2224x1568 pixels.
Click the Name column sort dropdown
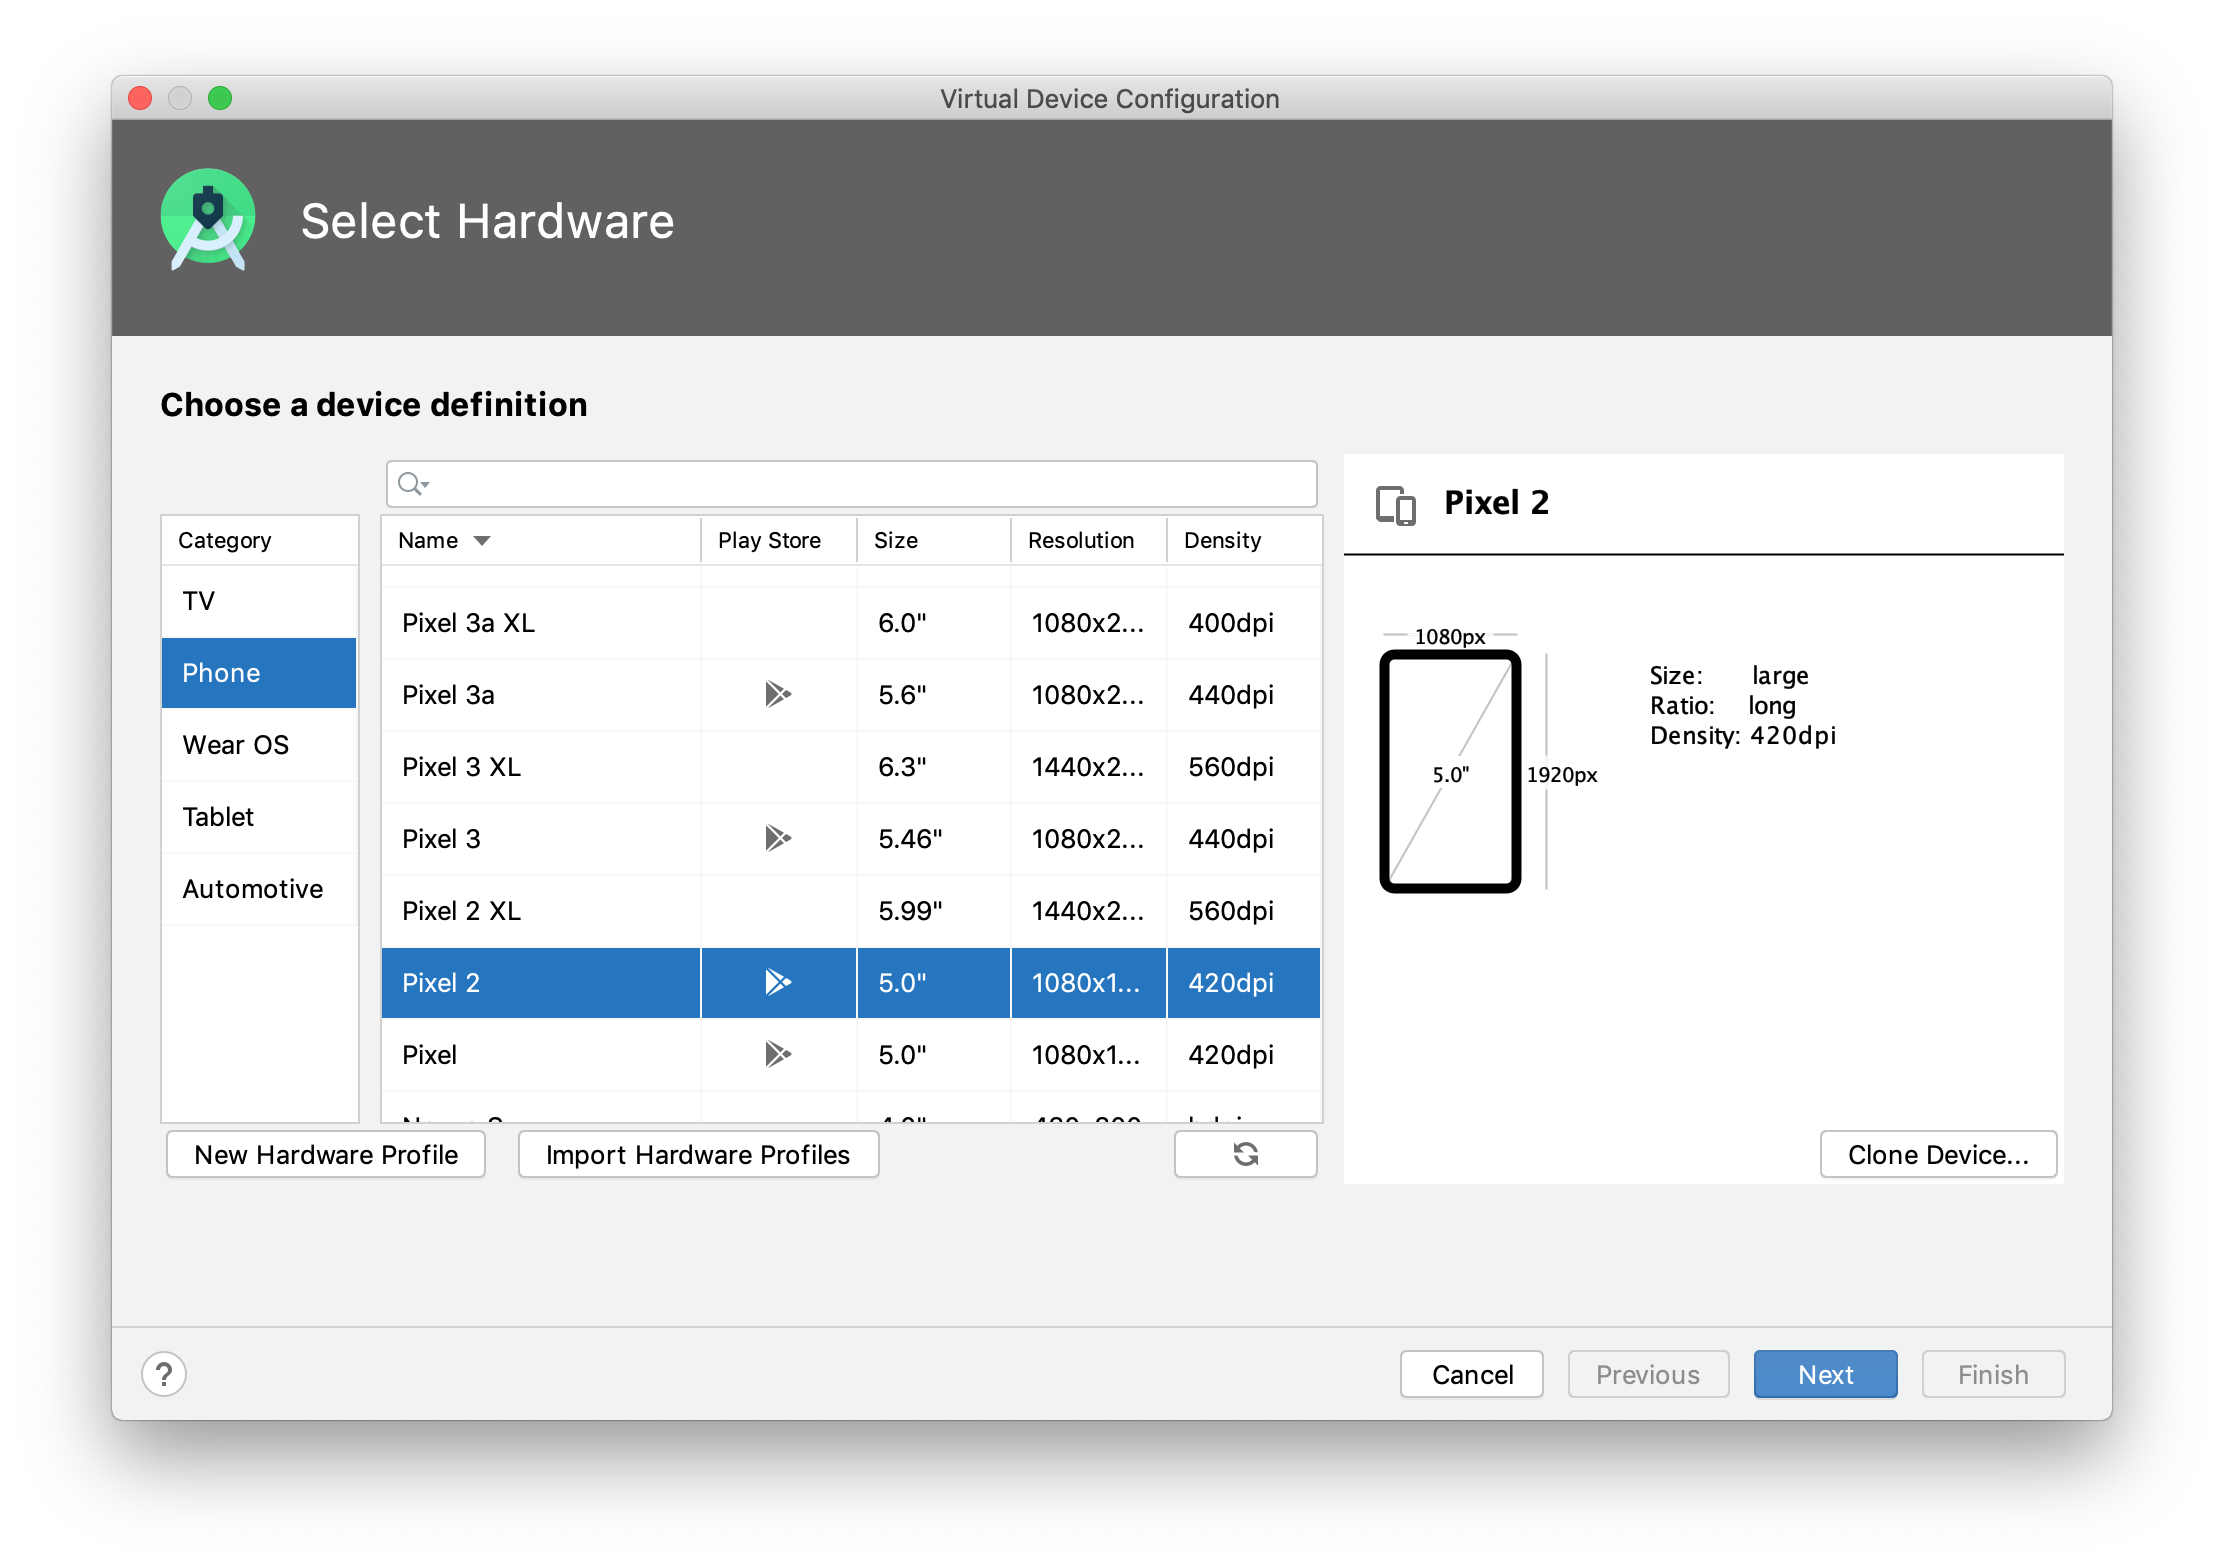coord(490,540)
